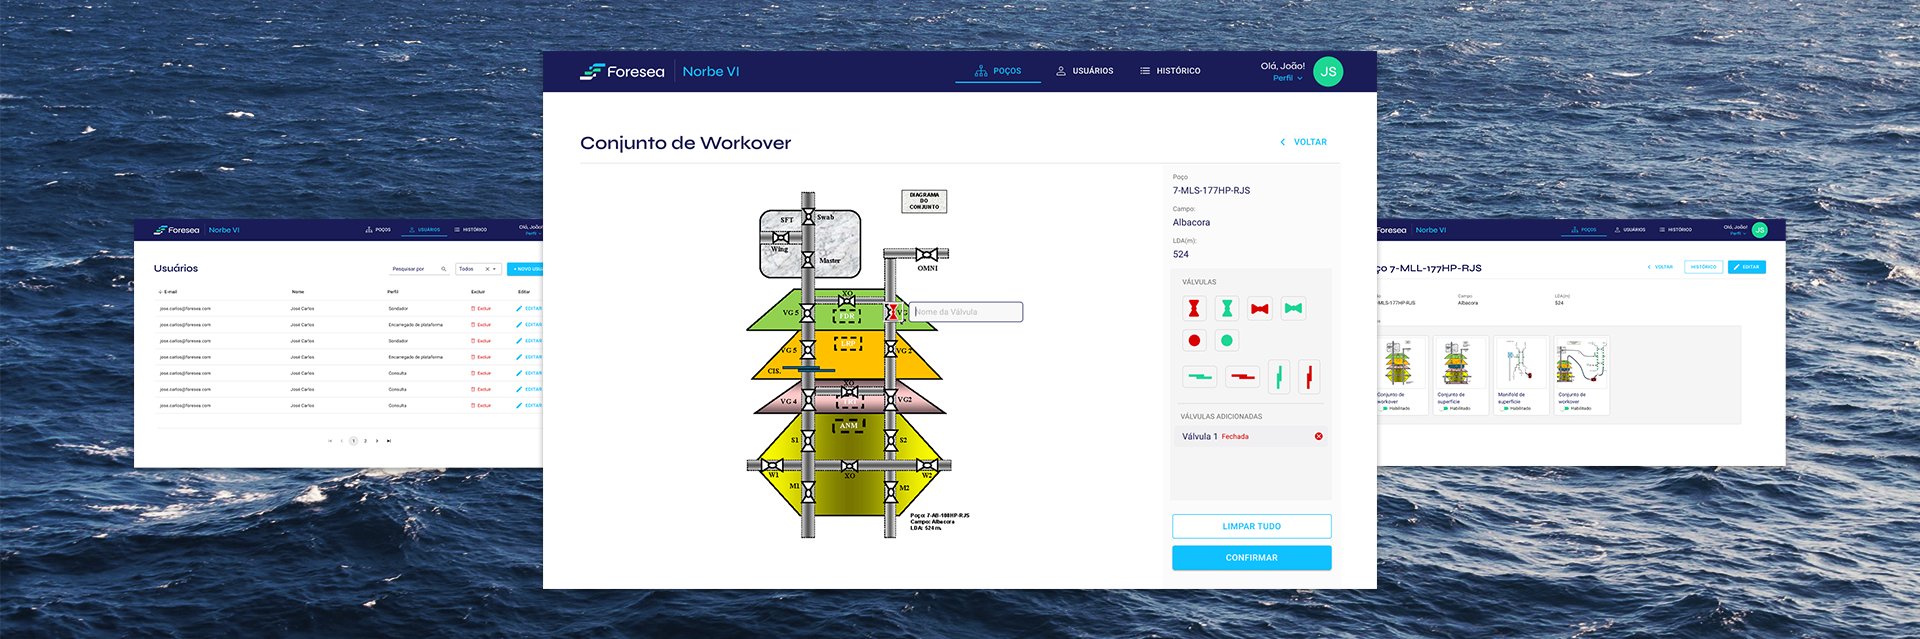Toggle Habilitado on the rightmost Conjunto de workover card
1920x639 pixels.
[1566, 408]
